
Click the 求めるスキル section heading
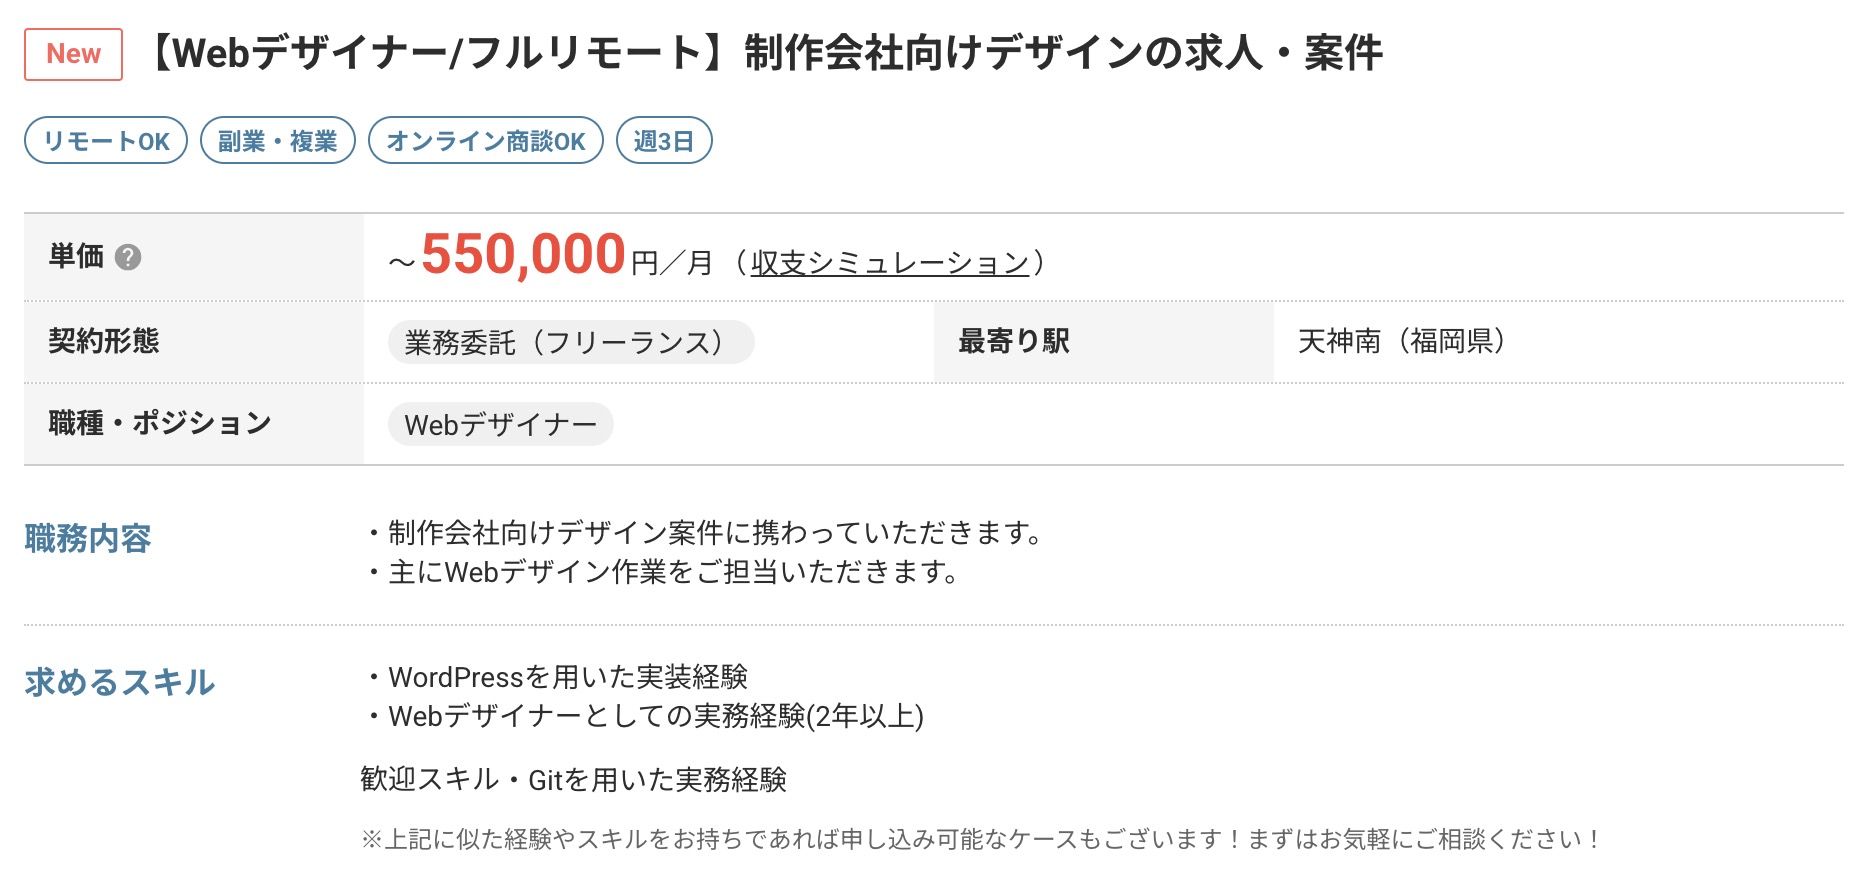pyautogui.click(x=120, y=682)
